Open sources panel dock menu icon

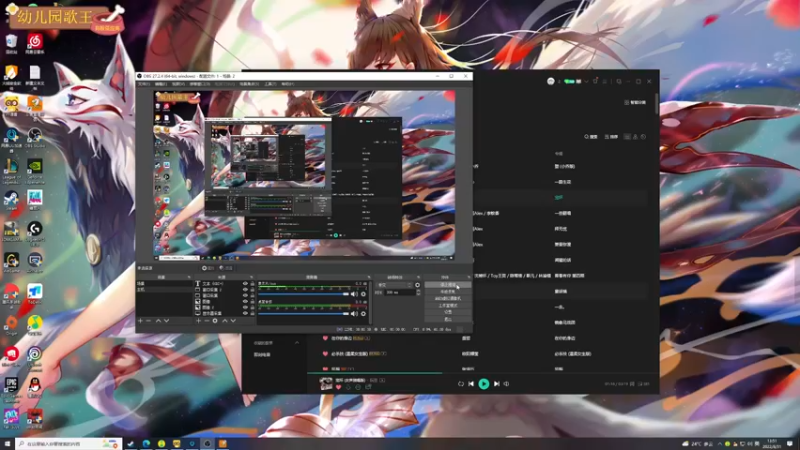252,277
